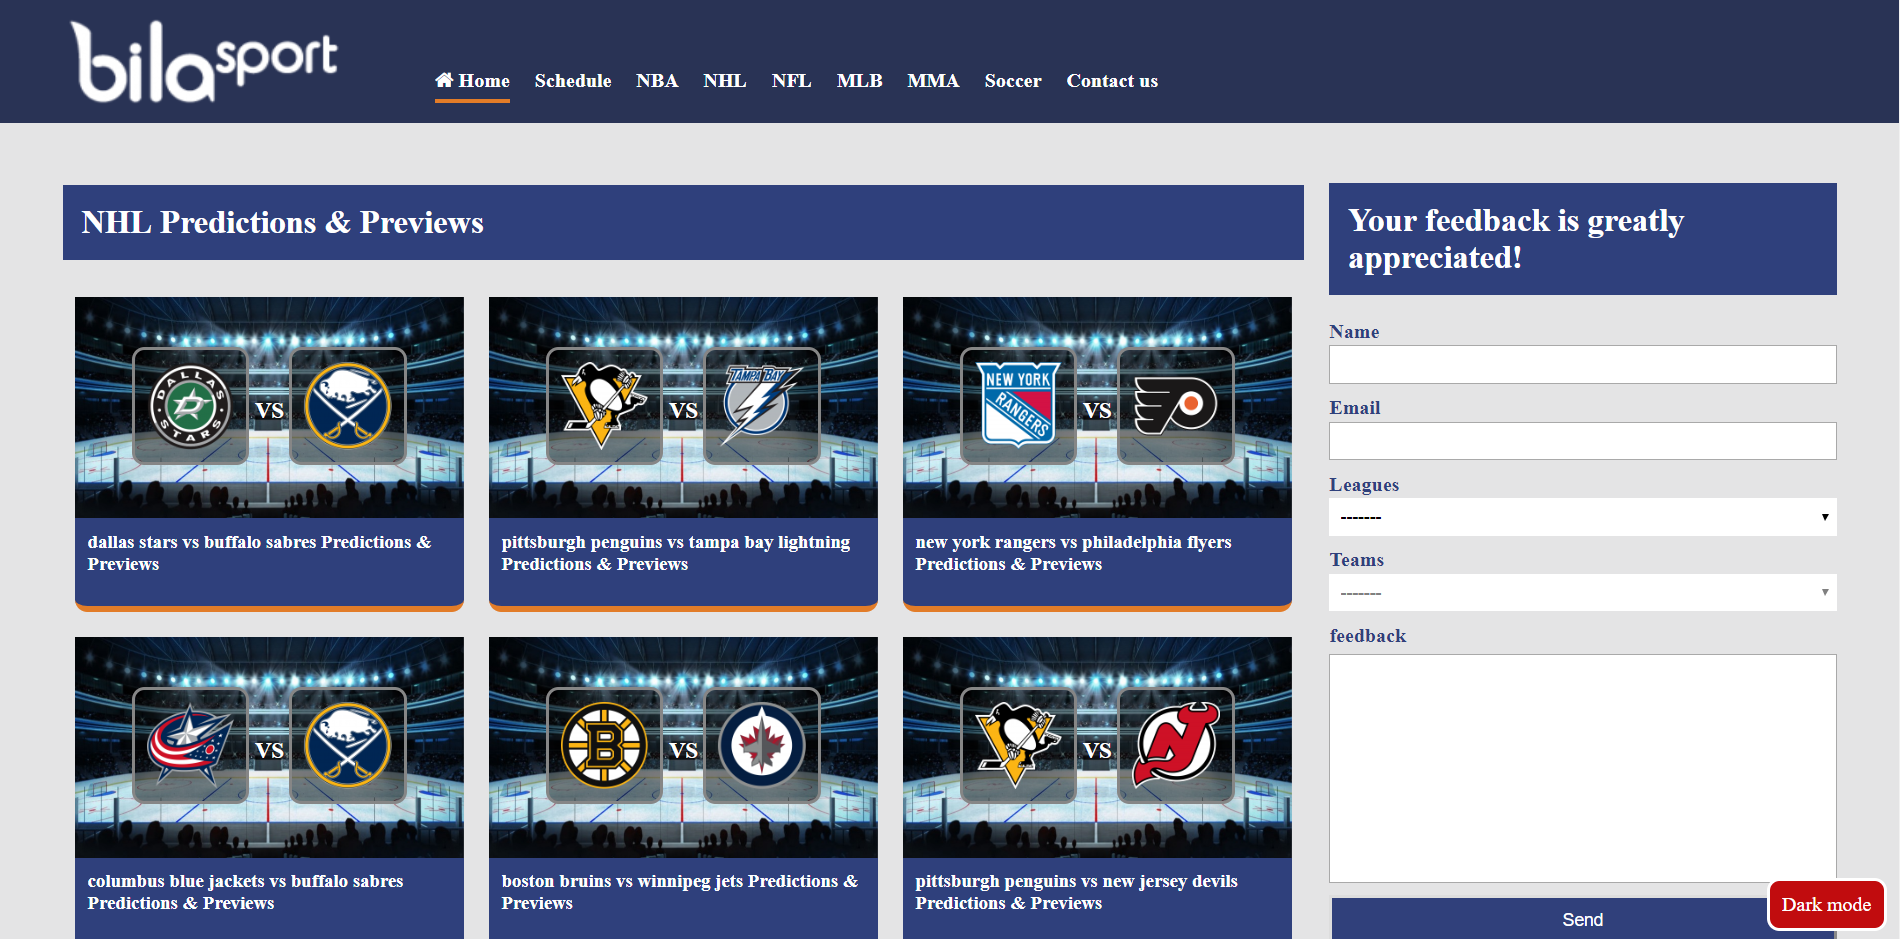Click the Winnipeg Jets logo

(762, 746)
